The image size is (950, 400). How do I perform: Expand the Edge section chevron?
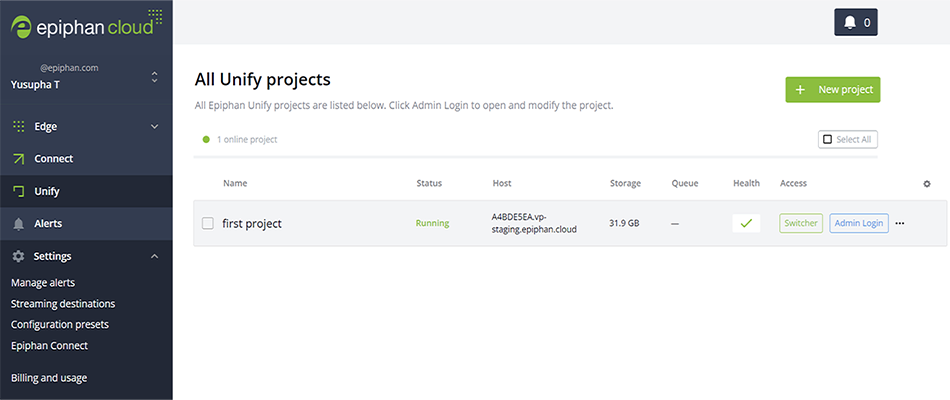[154, 127]
